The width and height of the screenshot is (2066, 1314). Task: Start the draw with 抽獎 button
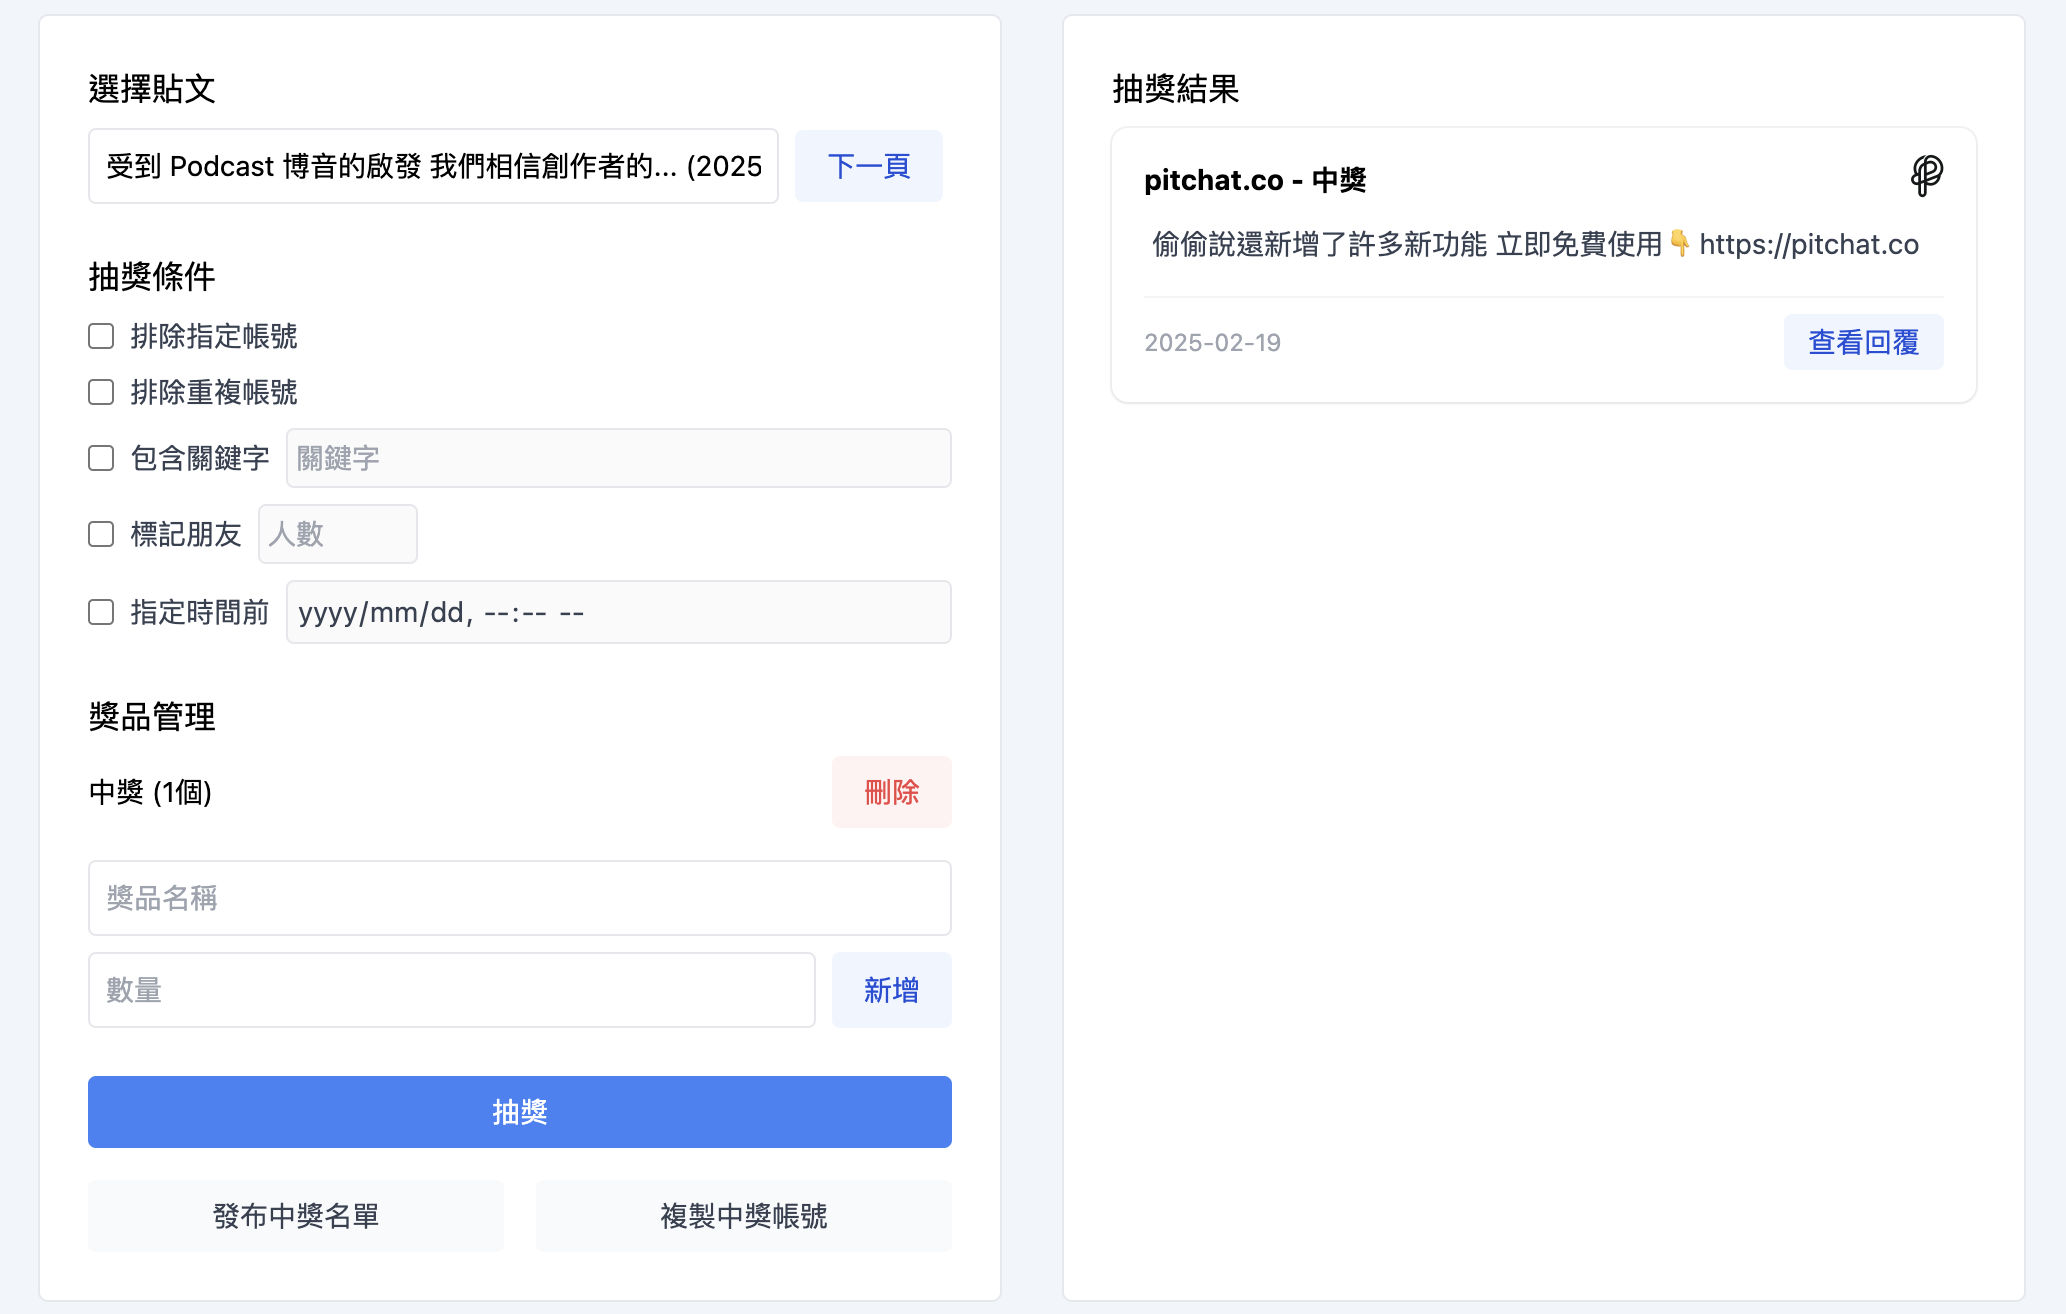(519, 1112)
